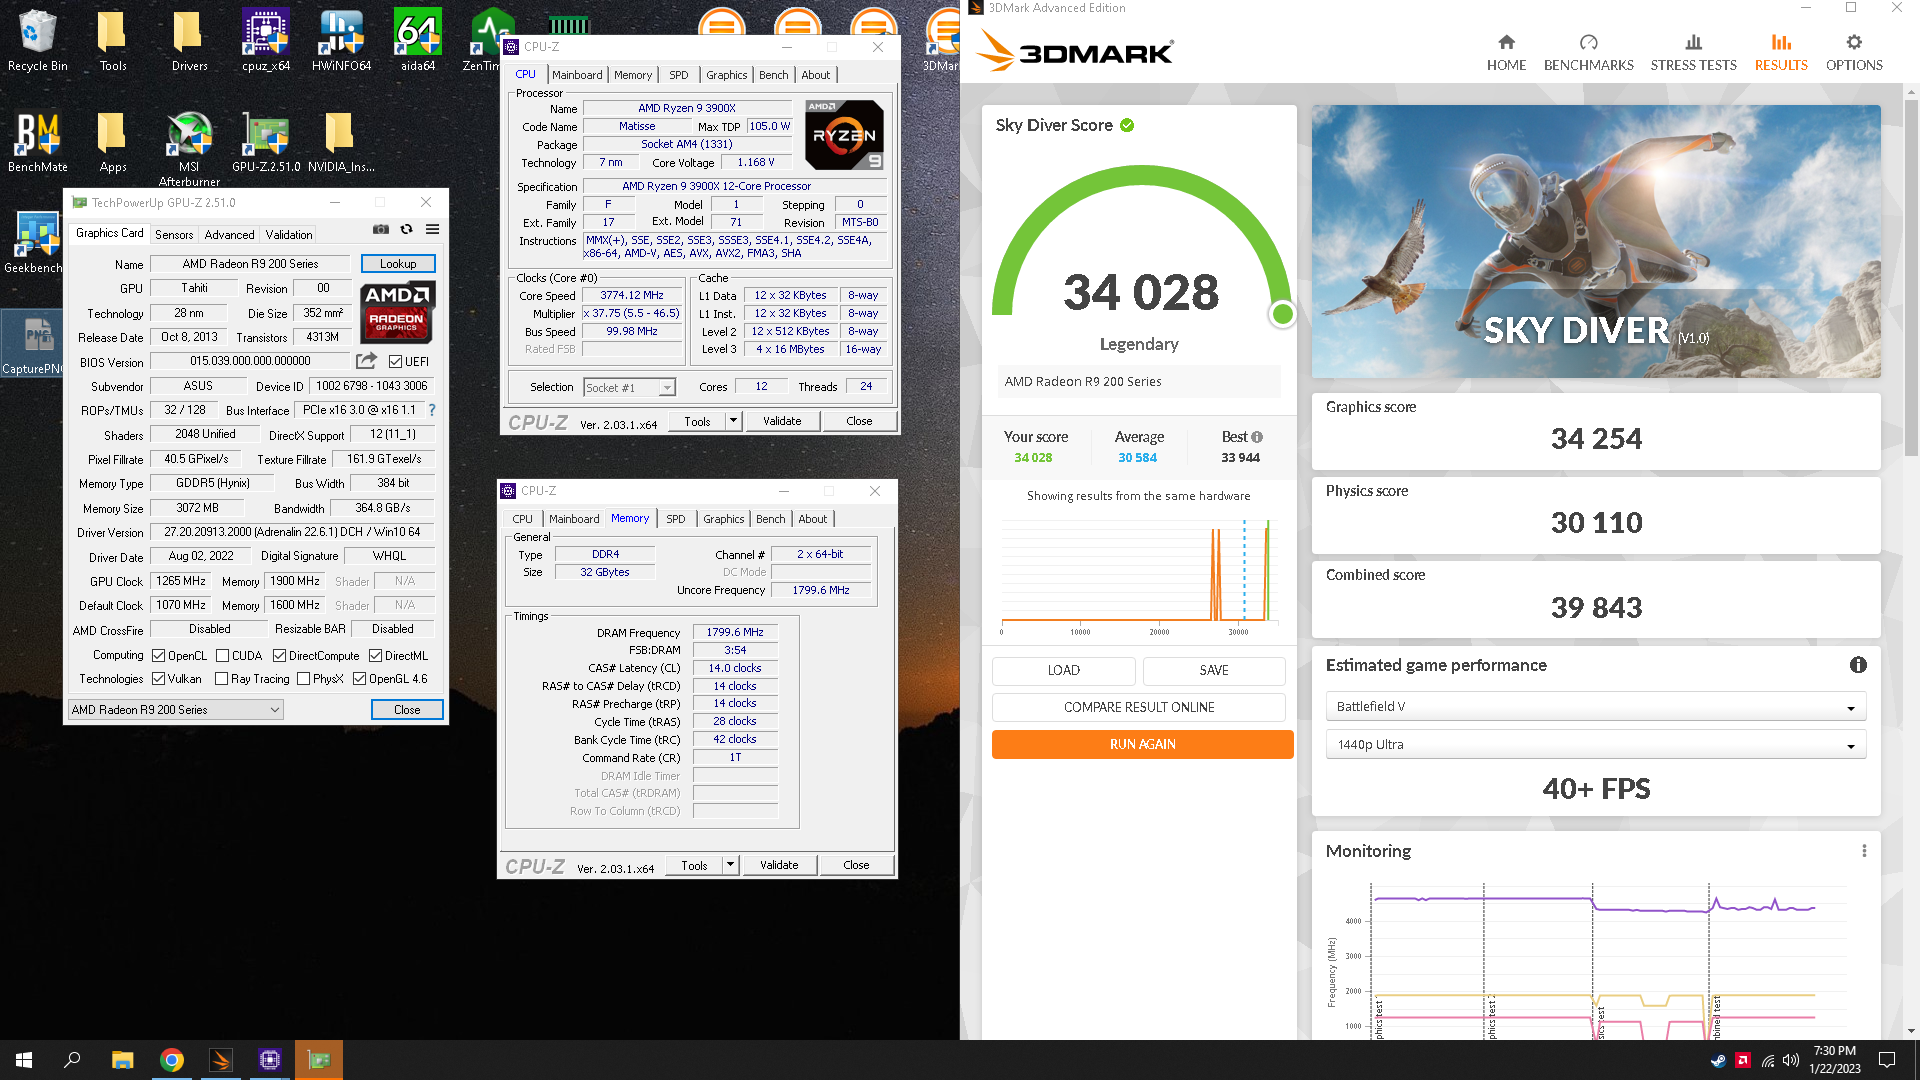This screenshot has width=1920, height=1080.
Task: Open SPD tab in lower CPU-Z window
Action: click(676, 519)
